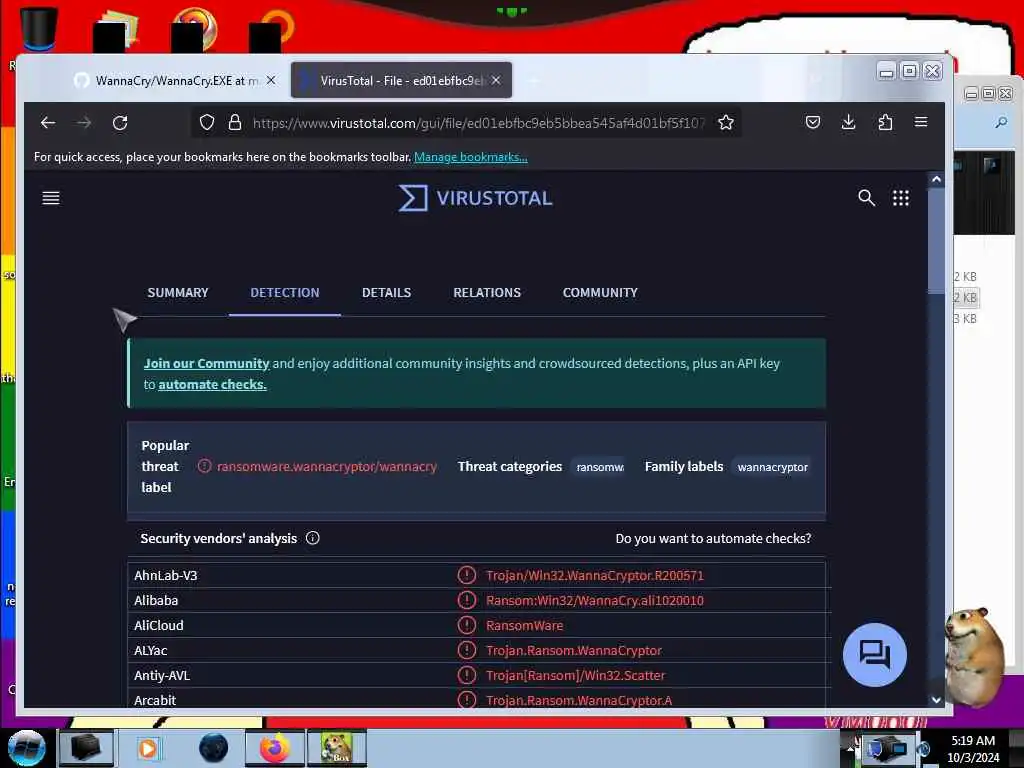This screenshot has width=1024, height=768.
Task: Open the SUMMARY tab
Action: coord(178,293)
